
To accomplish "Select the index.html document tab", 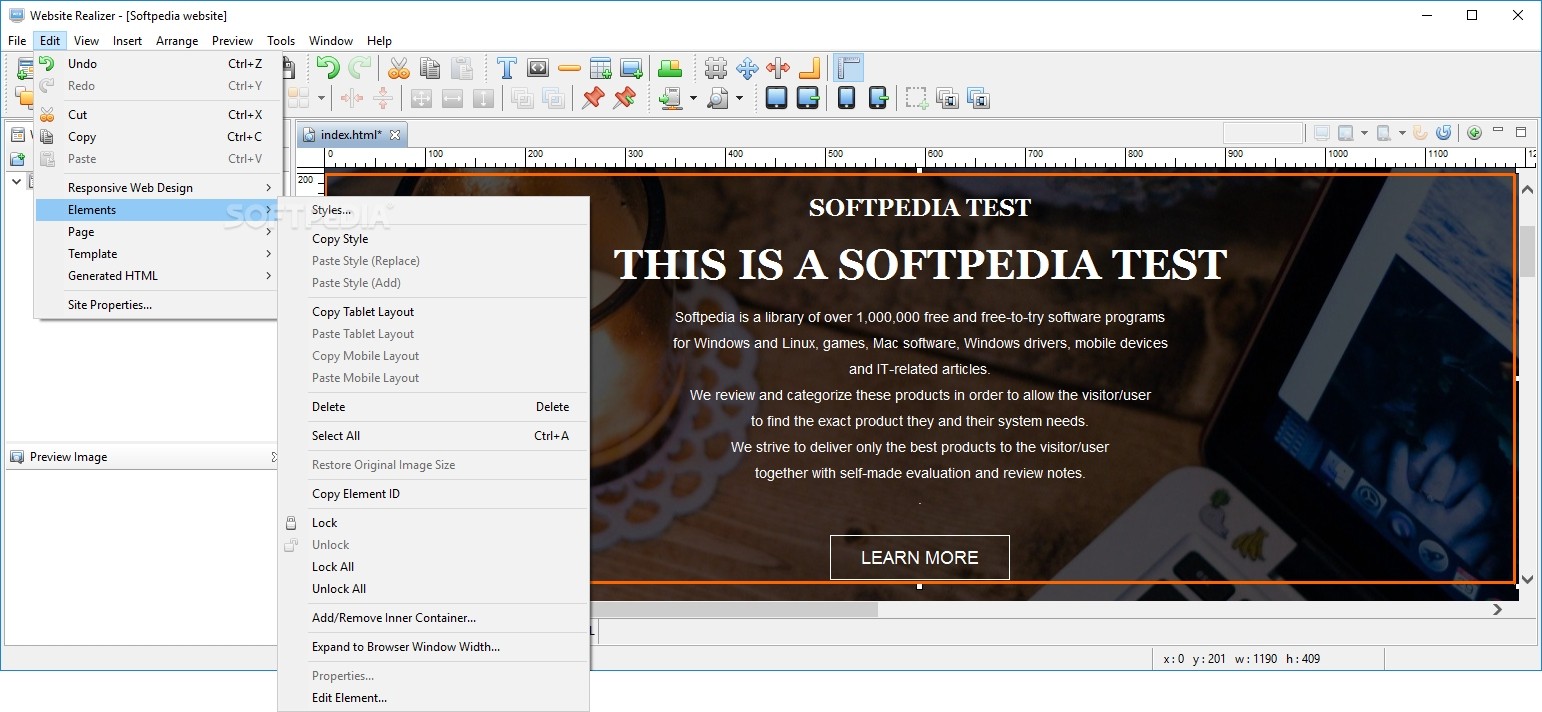I will 352,135.
